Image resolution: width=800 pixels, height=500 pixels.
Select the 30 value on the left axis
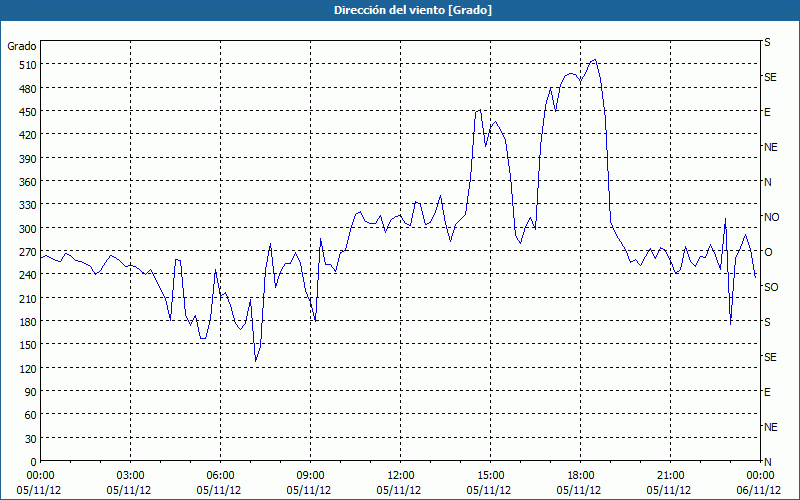pyautogui.click(x=31, y=439)
